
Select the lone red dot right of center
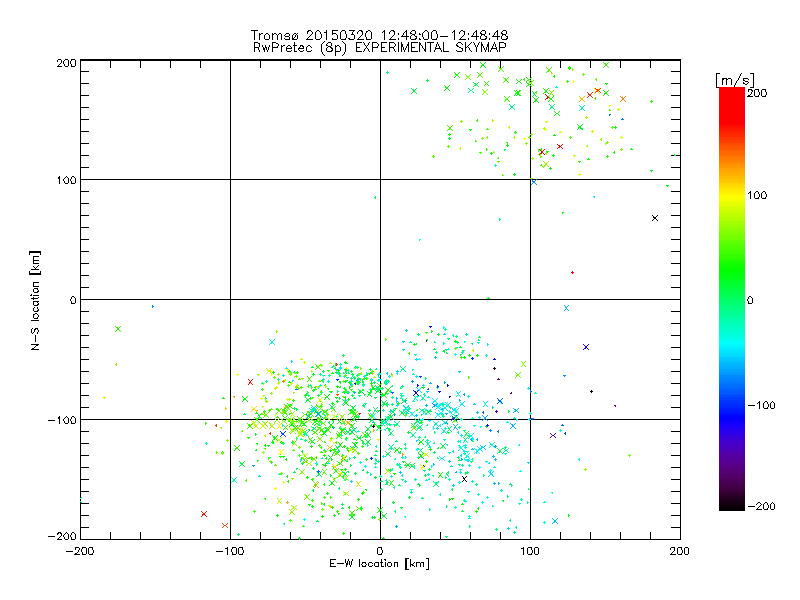[x=572, y=273]
